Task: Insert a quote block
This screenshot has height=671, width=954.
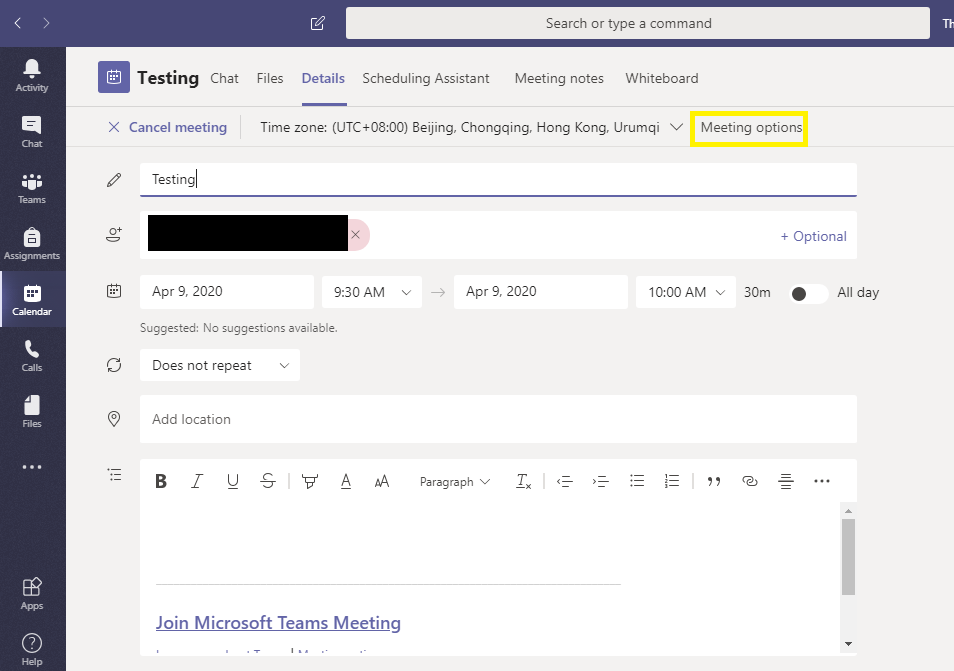Action: 714,481
